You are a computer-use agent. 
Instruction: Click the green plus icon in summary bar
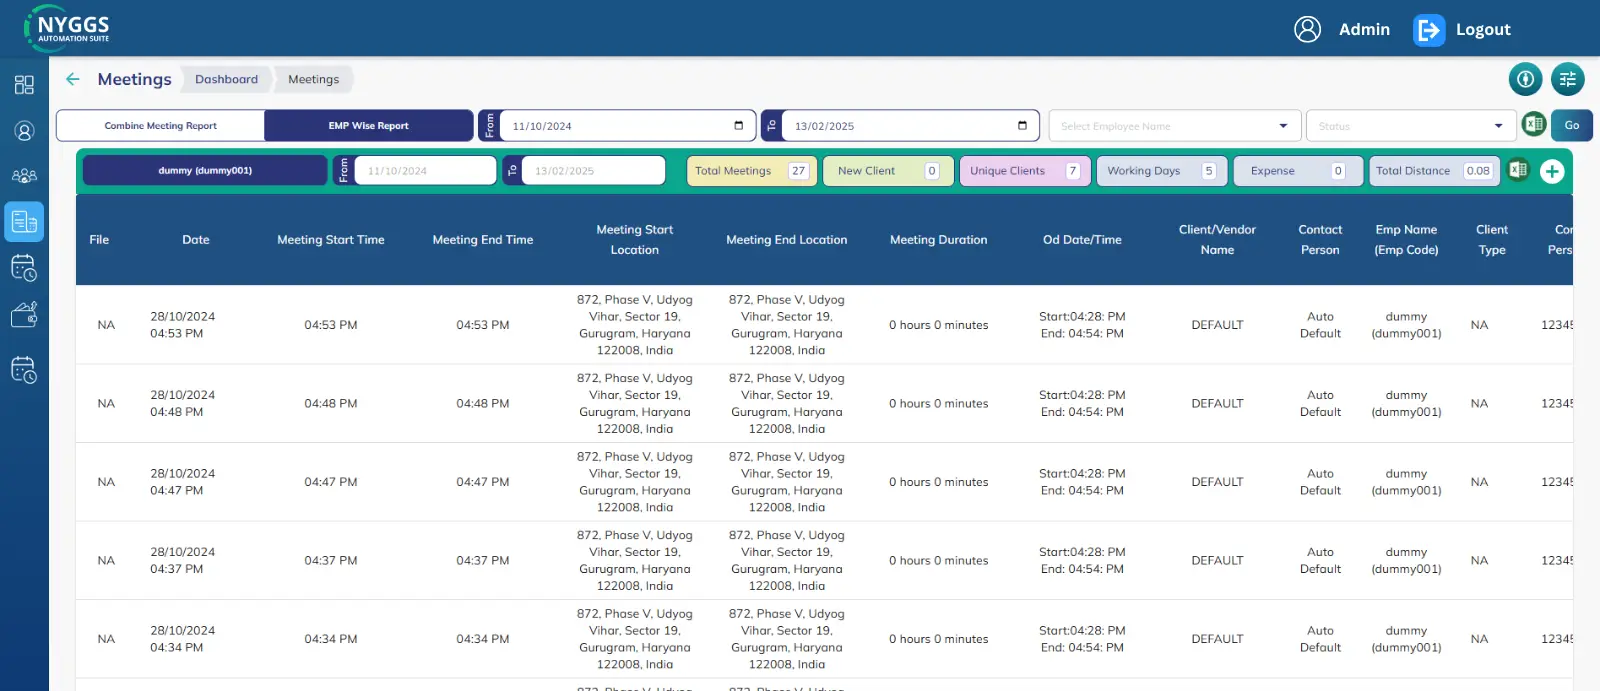1552,171
